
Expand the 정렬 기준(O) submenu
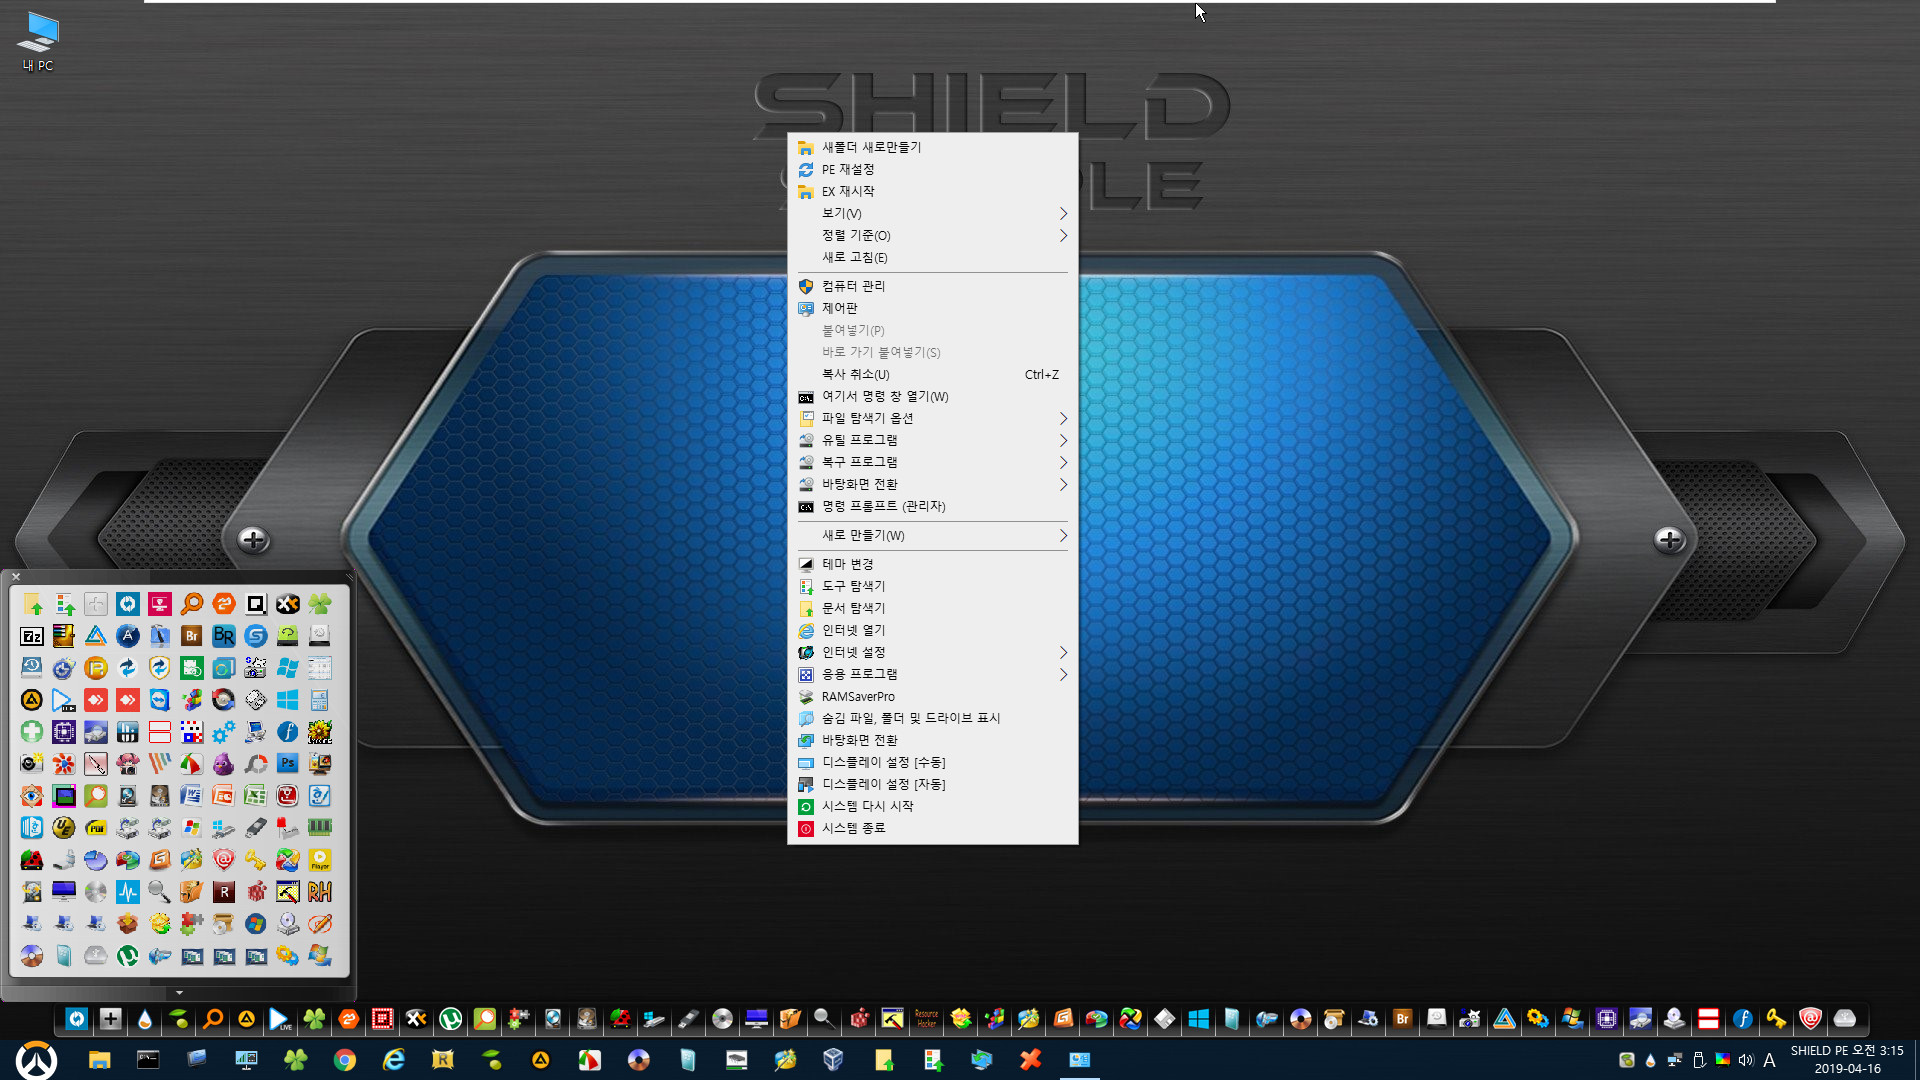pos(933,235)
